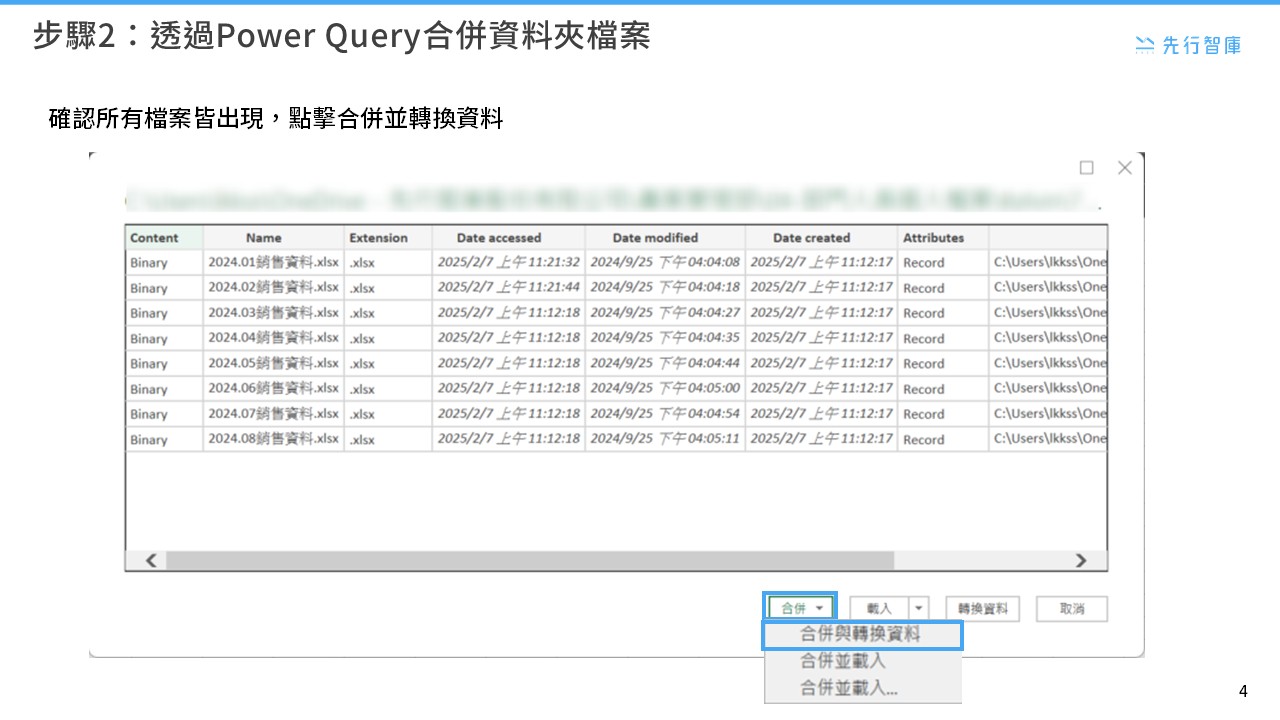Click the 轉換資料 (Transform Data) button
The width and height of the screenshot is (1280, 720).
coord(981,608)
